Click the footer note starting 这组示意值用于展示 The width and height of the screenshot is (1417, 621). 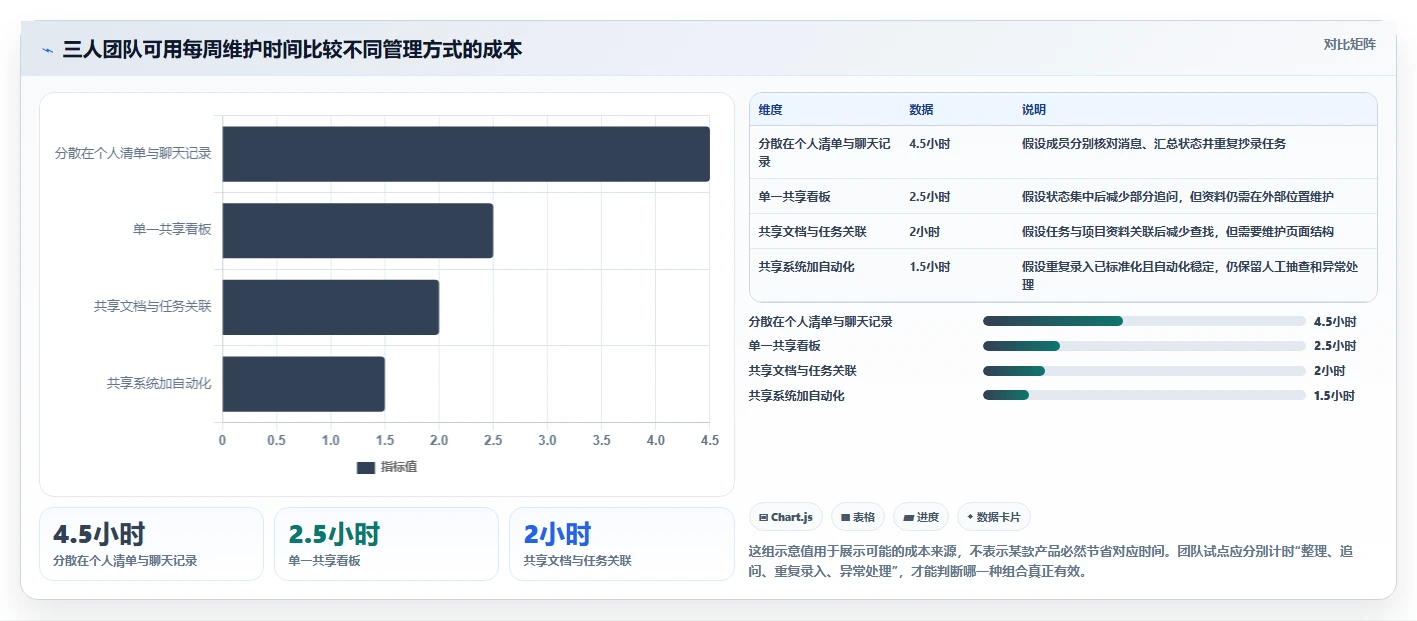click(x=1050, y=561)
